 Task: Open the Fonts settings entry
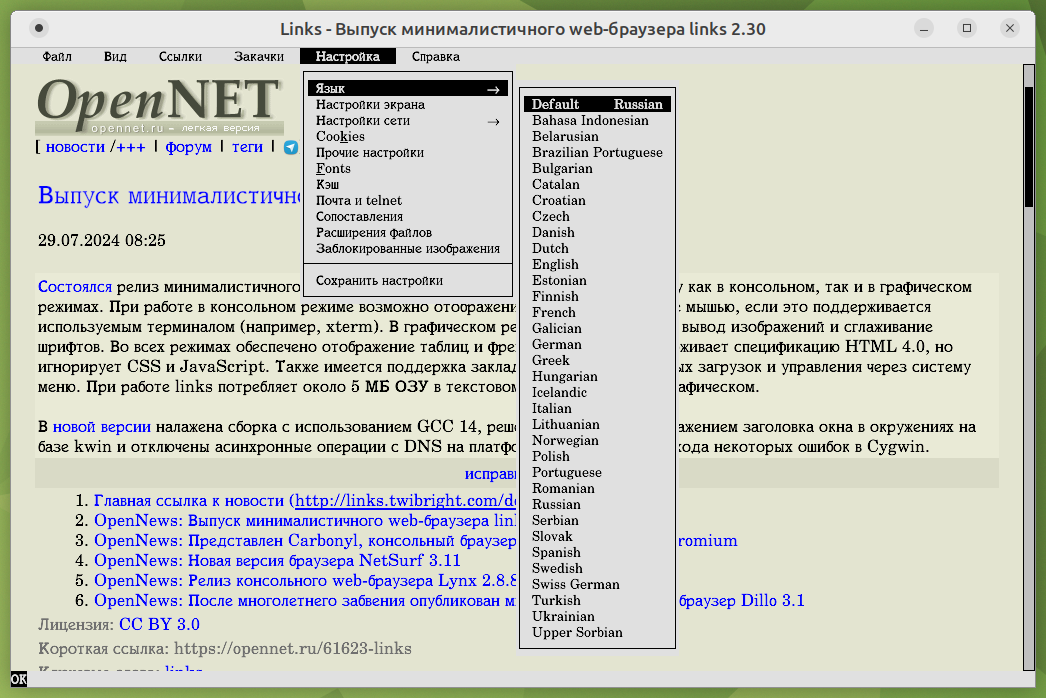(x=408, y=169)
